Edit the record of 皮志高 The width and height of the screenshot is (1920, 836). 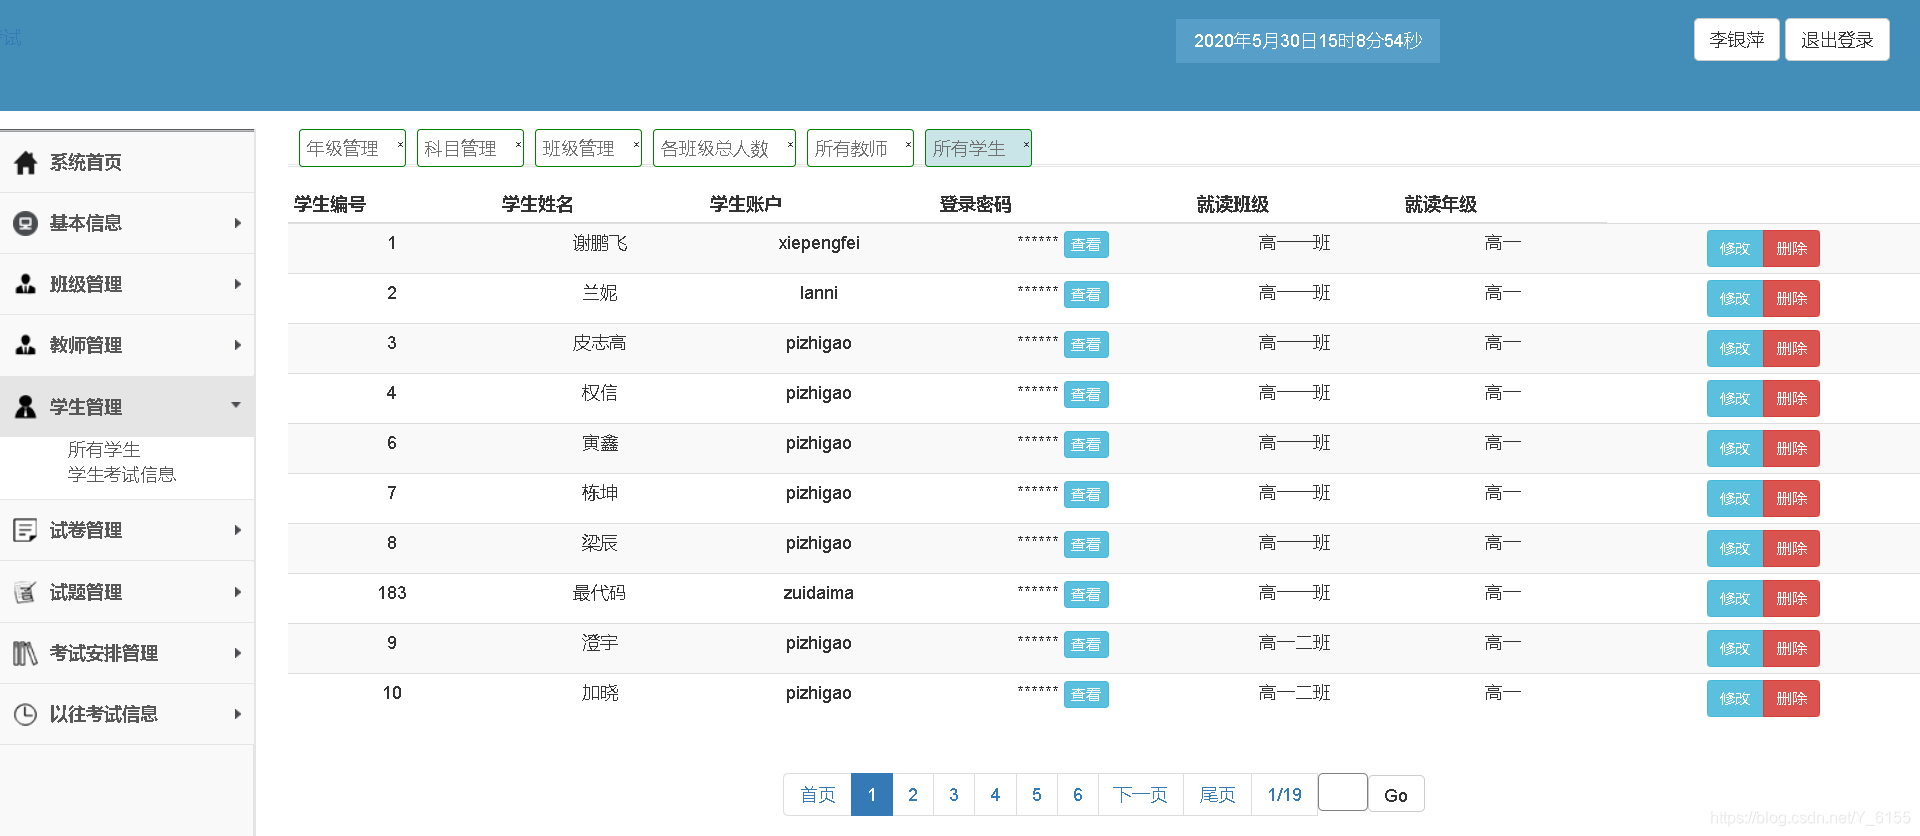coord(1735,349)
